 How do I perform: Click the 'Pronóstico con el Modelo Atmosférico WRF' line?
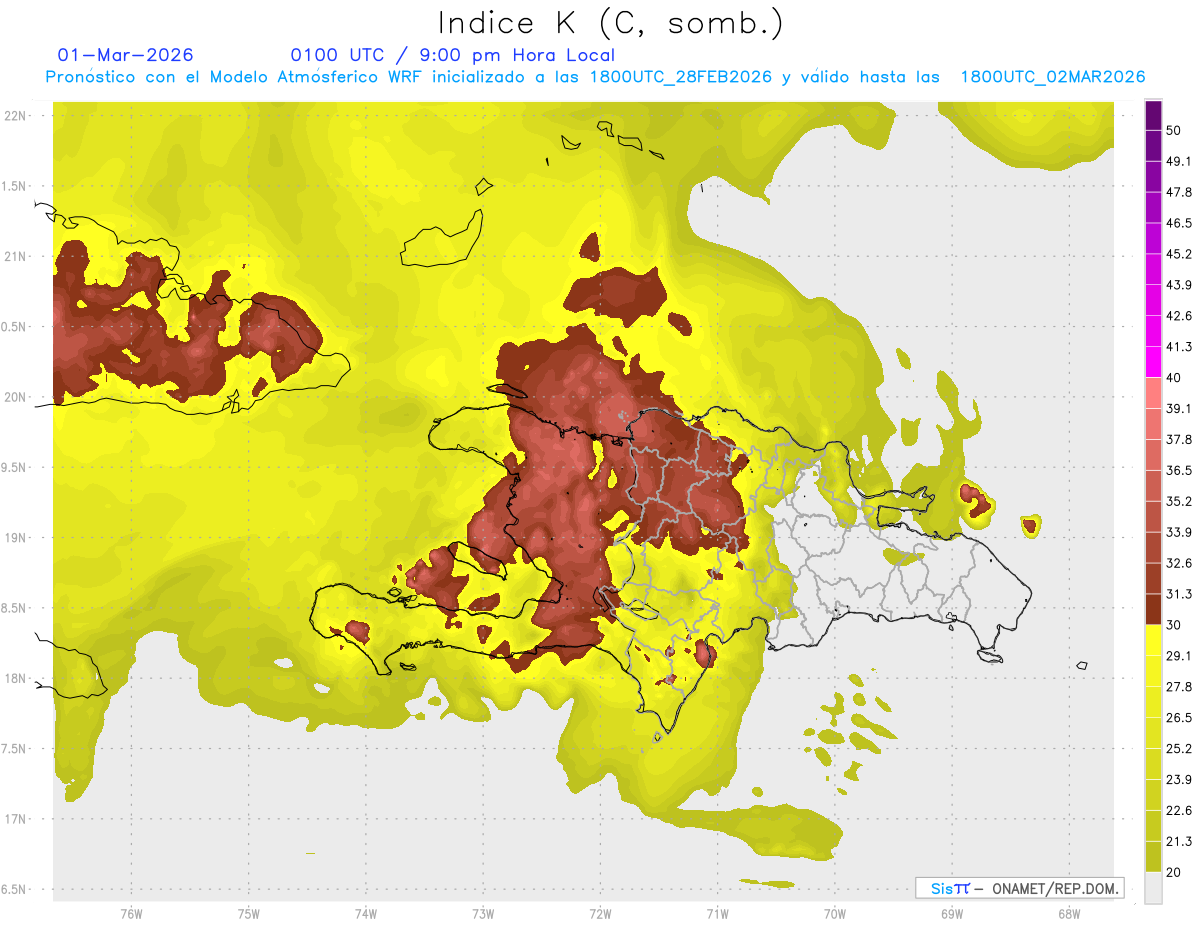tap(594, 77)
